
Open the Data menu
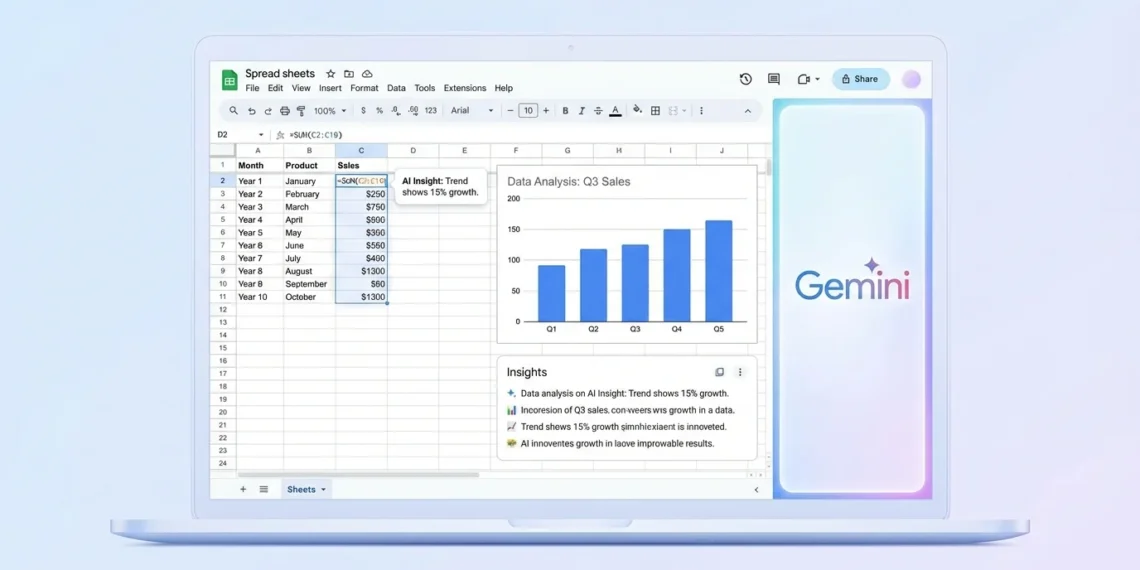coord(396,88)
